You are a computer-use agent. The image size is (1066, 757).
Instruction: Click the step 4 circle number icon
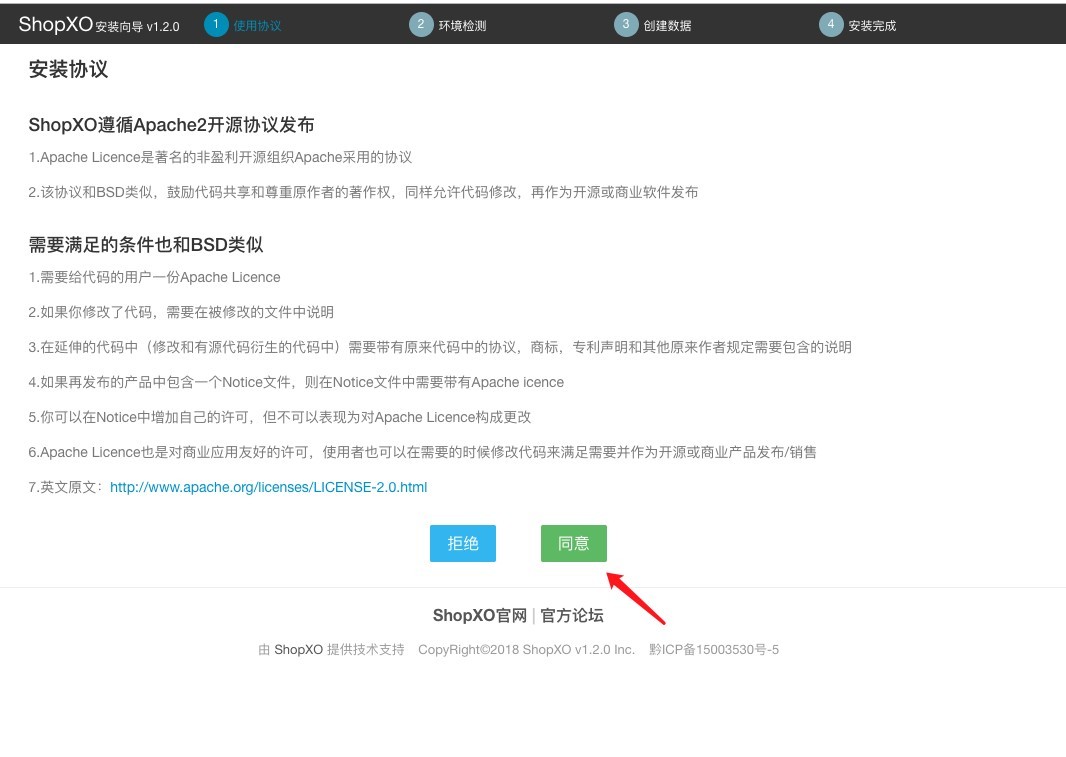click(831, 24)
